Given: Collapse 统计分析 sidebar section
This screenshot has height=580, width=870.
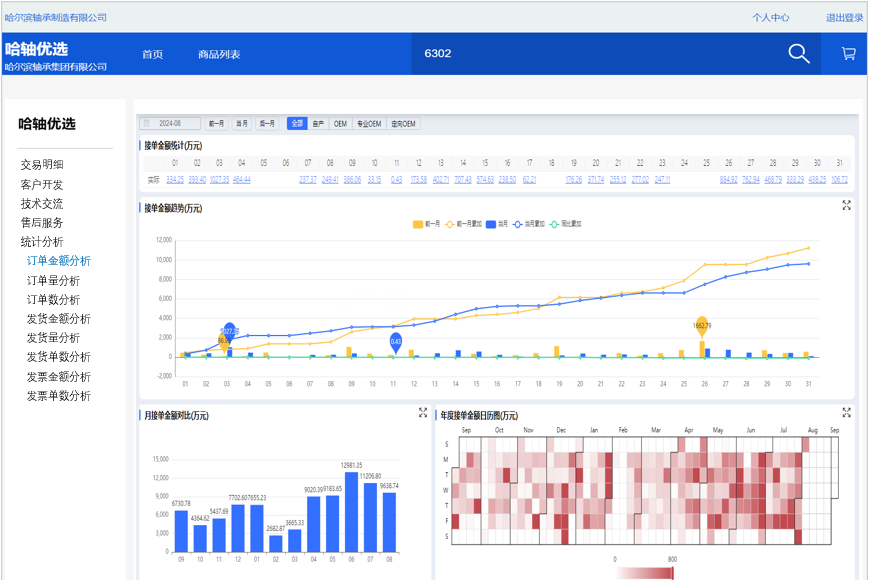Looking at the screenshot, I should [42, 242].
